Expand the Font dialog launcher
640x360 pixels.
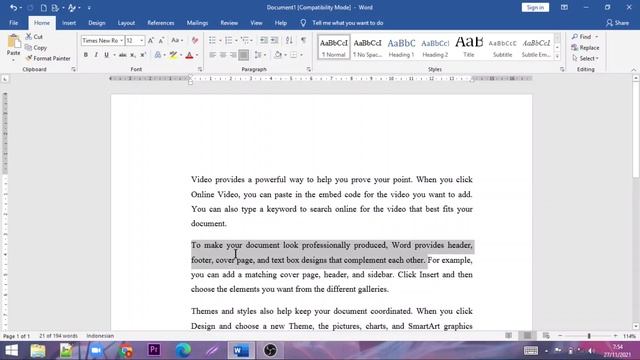200,69
